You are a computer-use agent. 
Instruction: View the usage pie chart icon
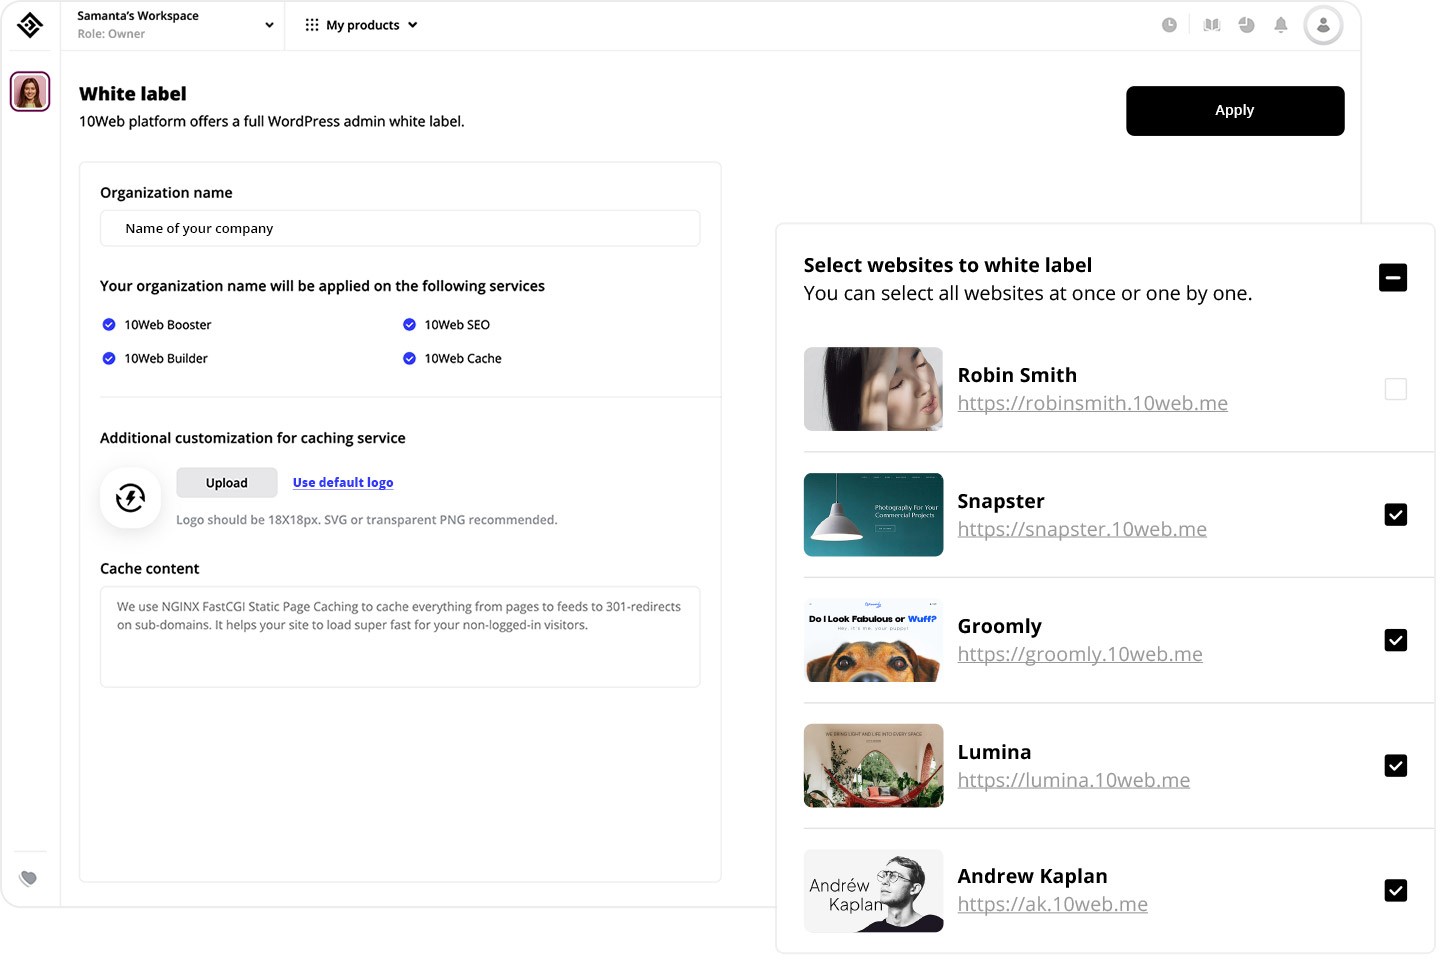(x=1246, y=24)
